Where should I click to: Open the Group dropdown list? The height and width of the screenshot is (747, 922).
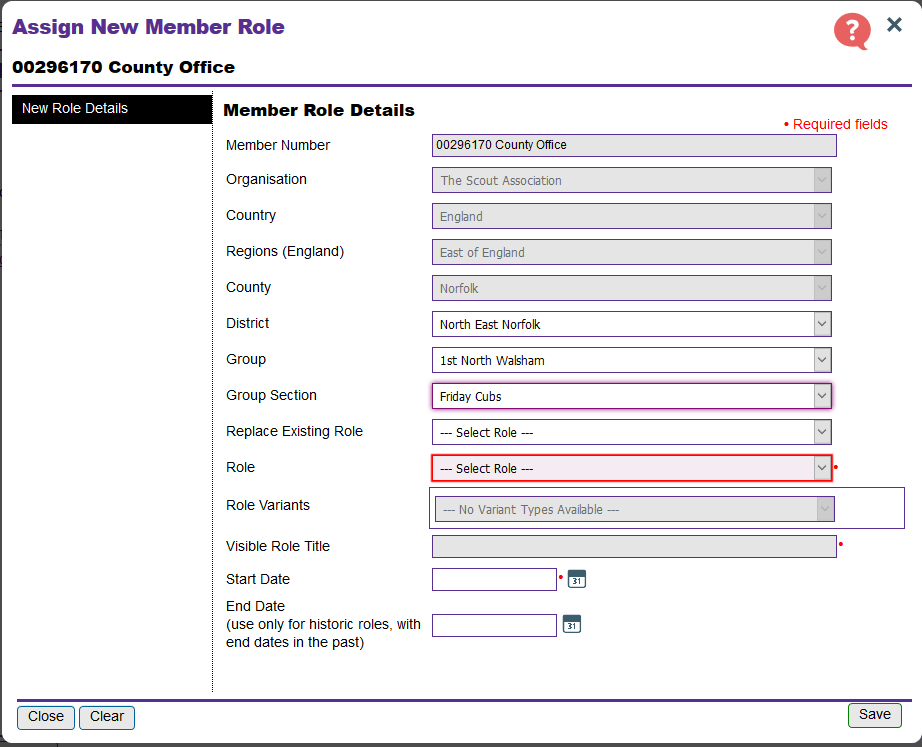(631, 360)
